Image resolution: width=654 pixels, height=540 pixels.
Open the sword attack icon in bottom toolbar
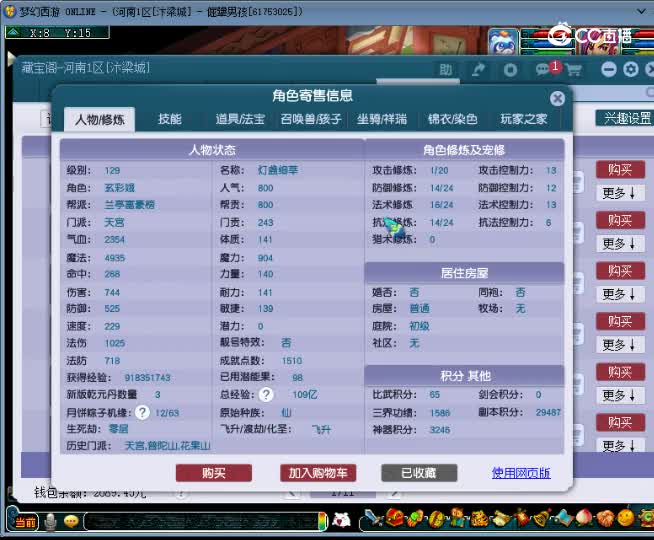tap(374, 518)
